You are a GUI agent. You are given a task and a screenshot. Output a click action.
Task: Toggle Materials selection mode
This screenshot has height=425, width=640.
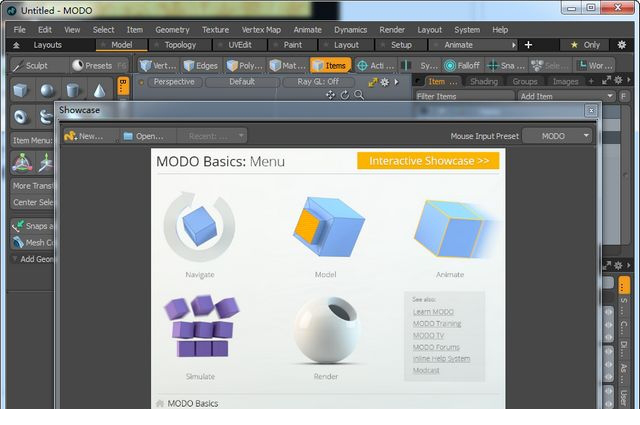coord(288,65)
